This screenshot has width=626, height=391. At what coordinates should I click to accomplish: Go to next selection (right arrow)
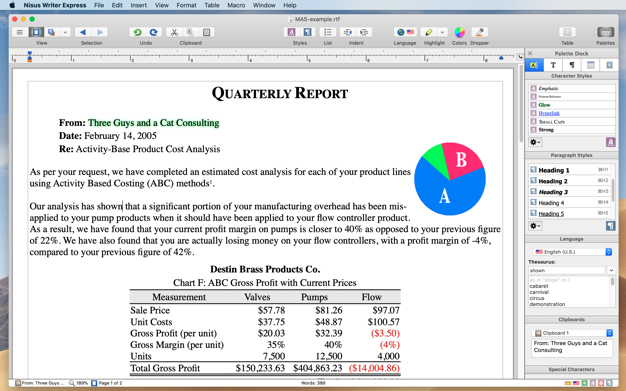[100, 32]
